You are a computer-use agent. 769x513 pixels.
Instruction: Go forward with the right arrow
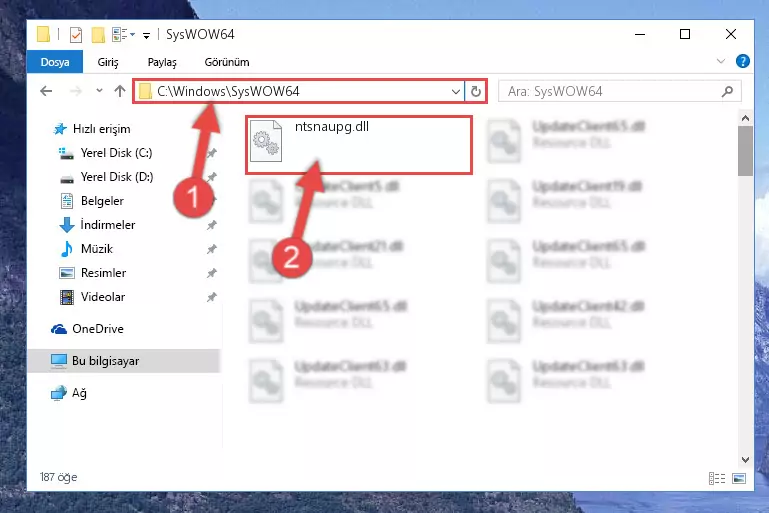tap(76, 91)
